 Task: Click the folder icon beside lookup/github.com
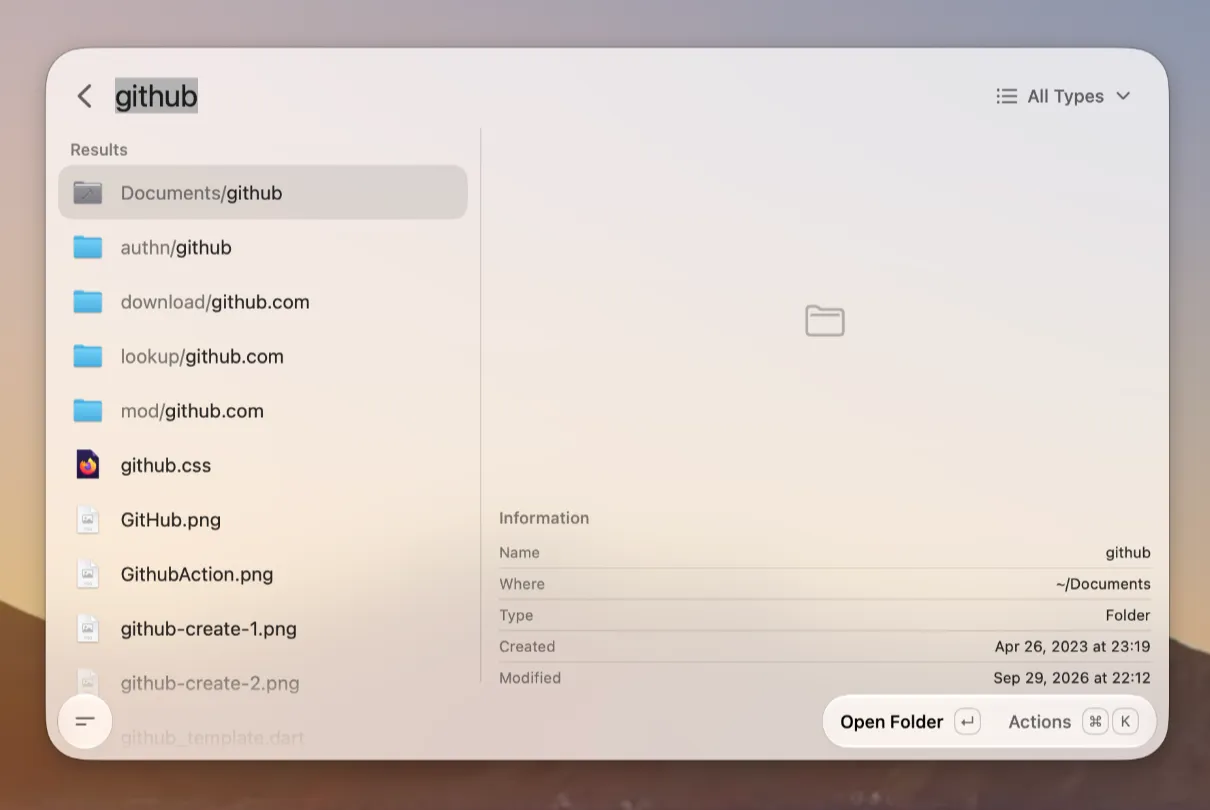coord(88,356)
